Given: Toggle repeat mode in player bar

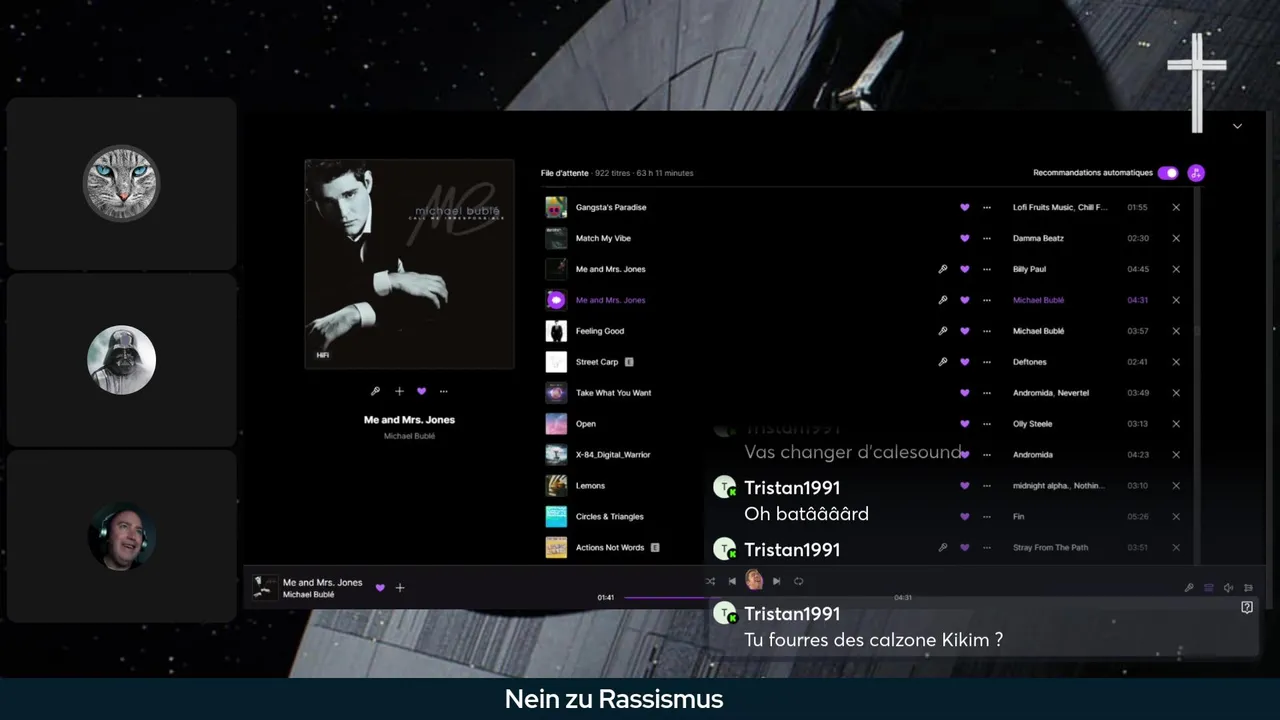Looking at the screenshot, I should tap(799, 581).
